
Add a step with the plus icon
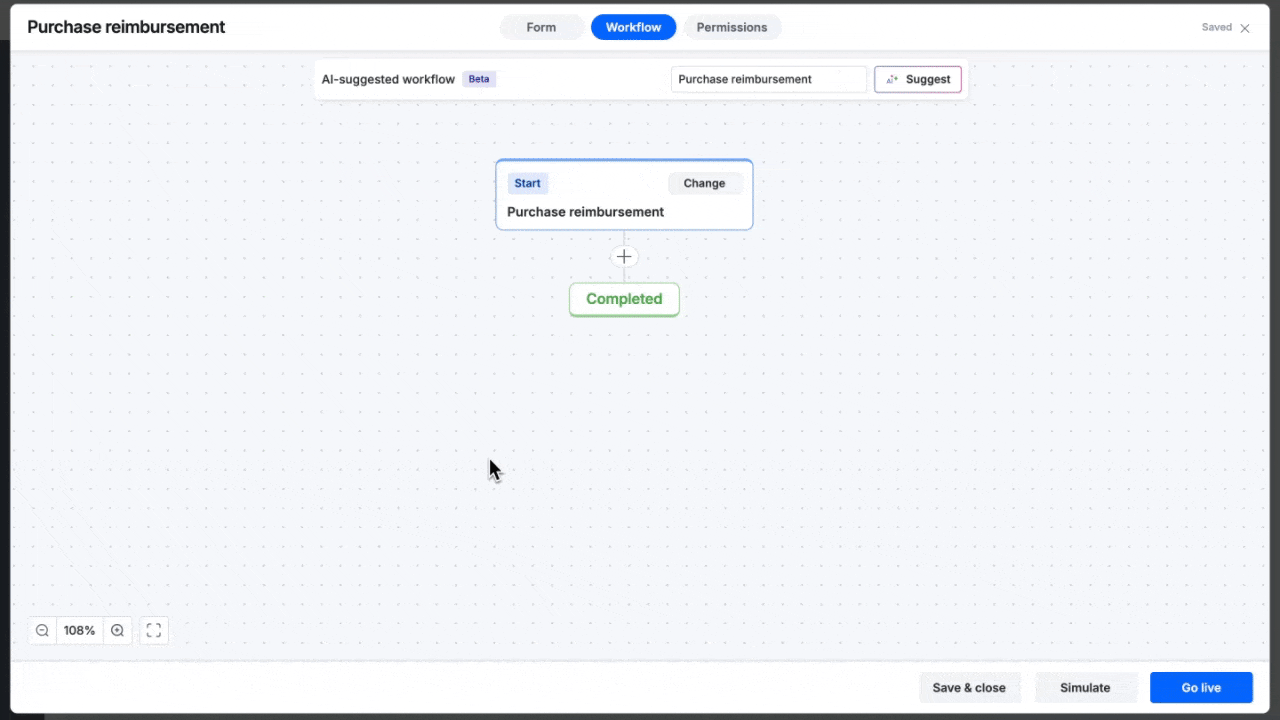coord(624,257)
